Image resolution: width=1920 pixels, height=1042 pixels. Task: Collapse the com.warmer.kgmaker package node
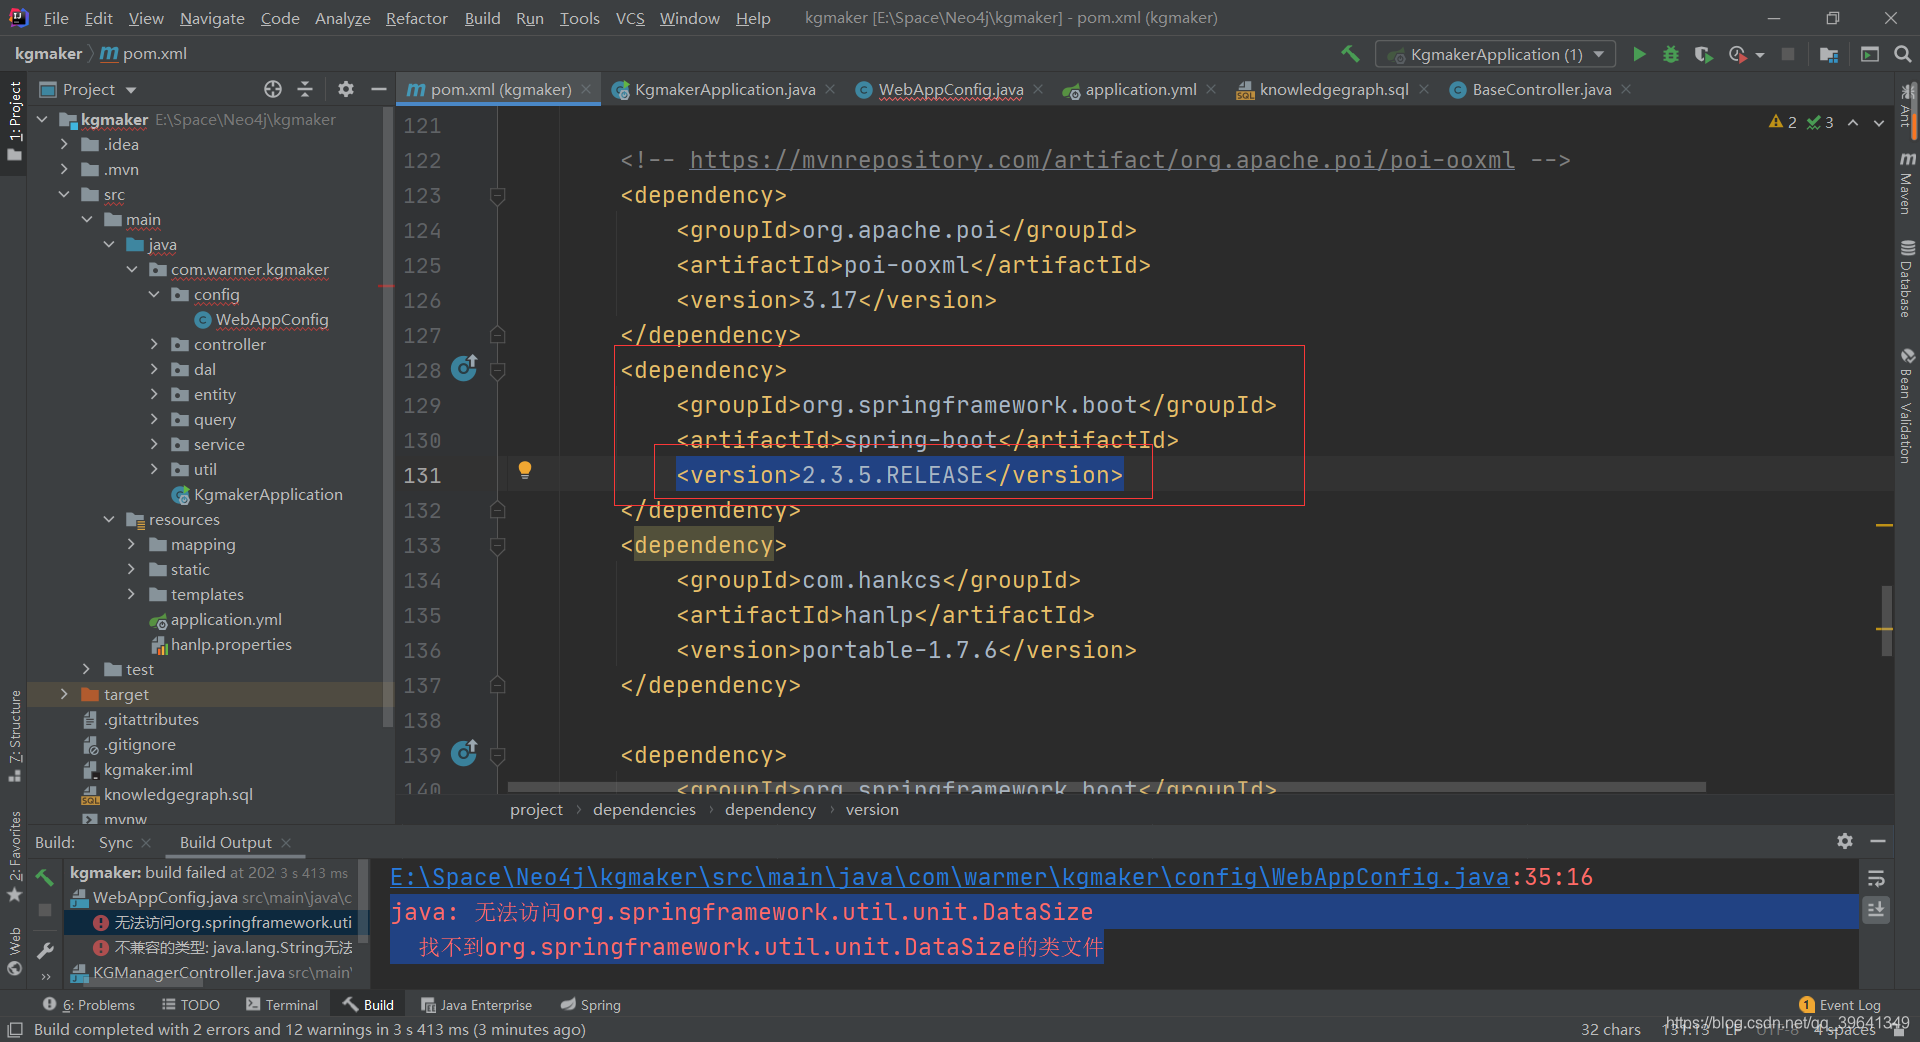click(131, 269)
